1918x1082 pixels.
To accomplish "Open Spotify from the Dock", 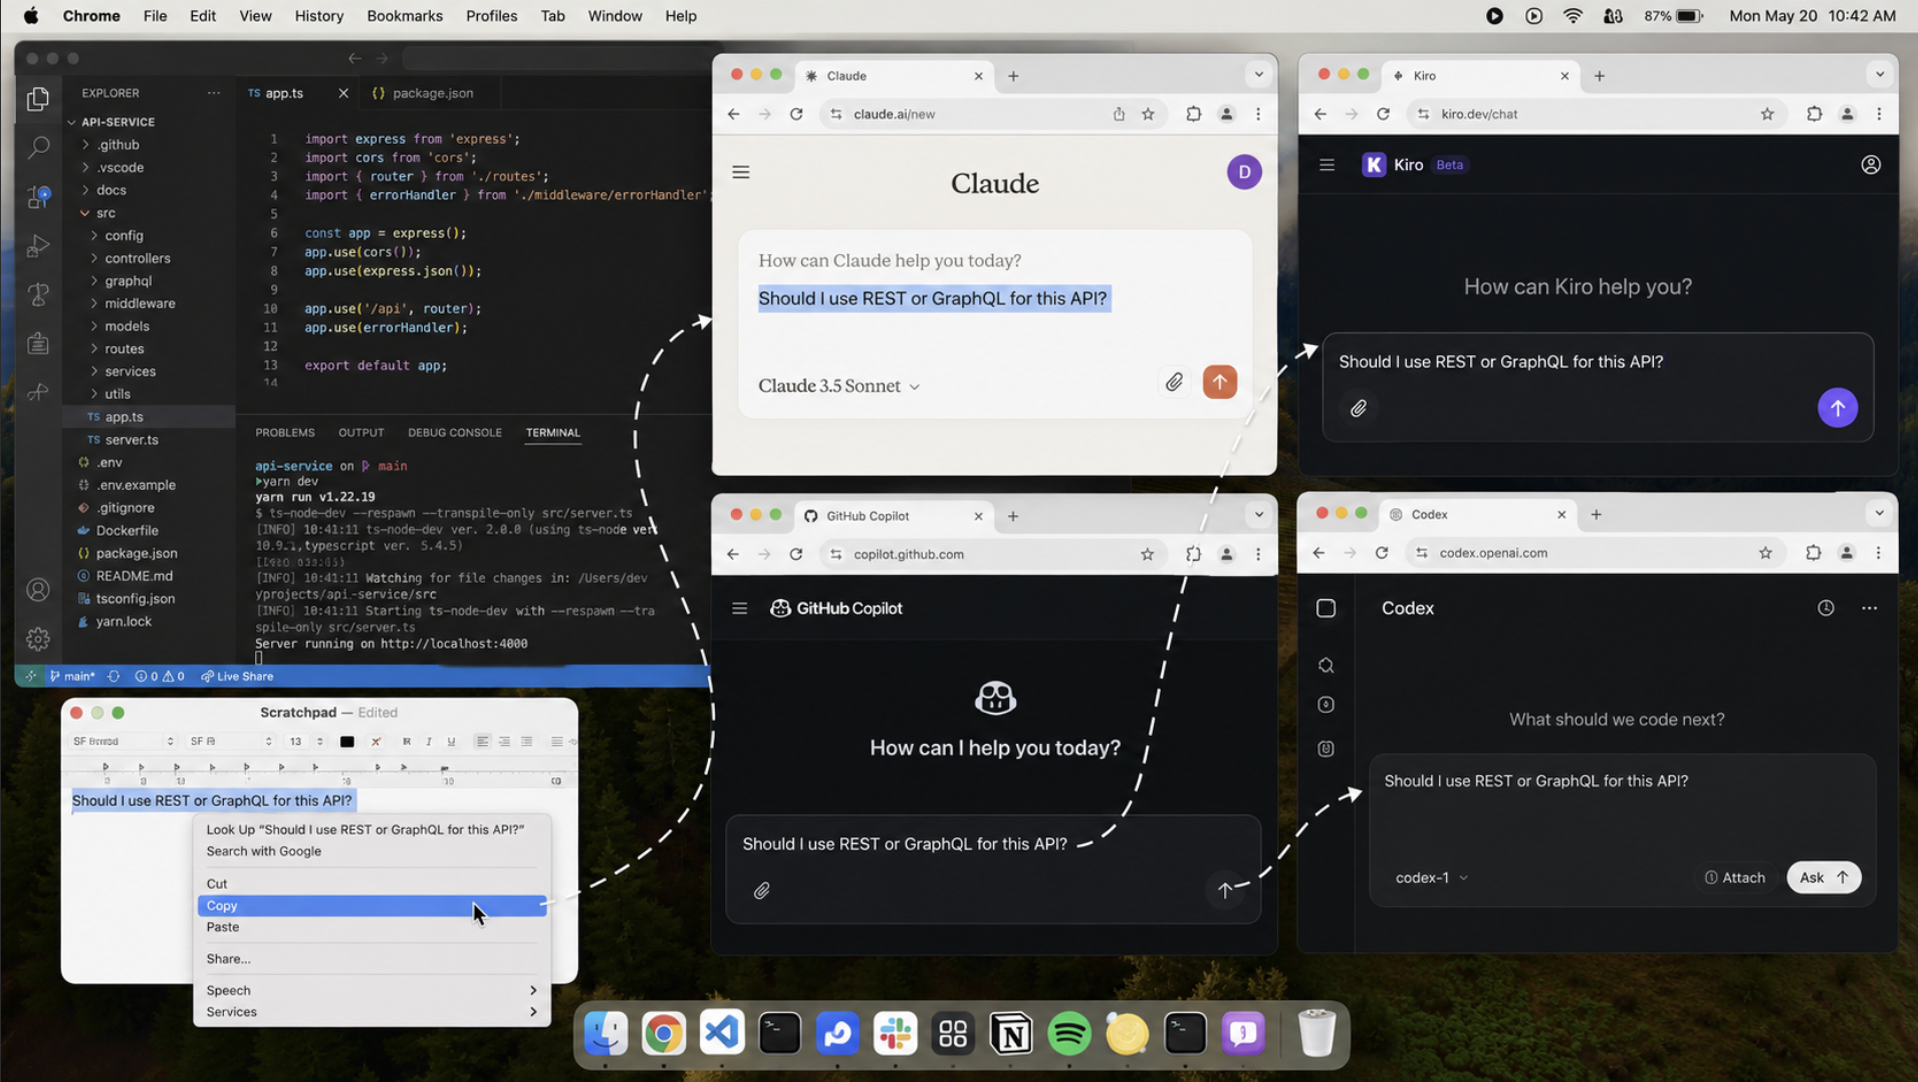I will [1069, 1034].
